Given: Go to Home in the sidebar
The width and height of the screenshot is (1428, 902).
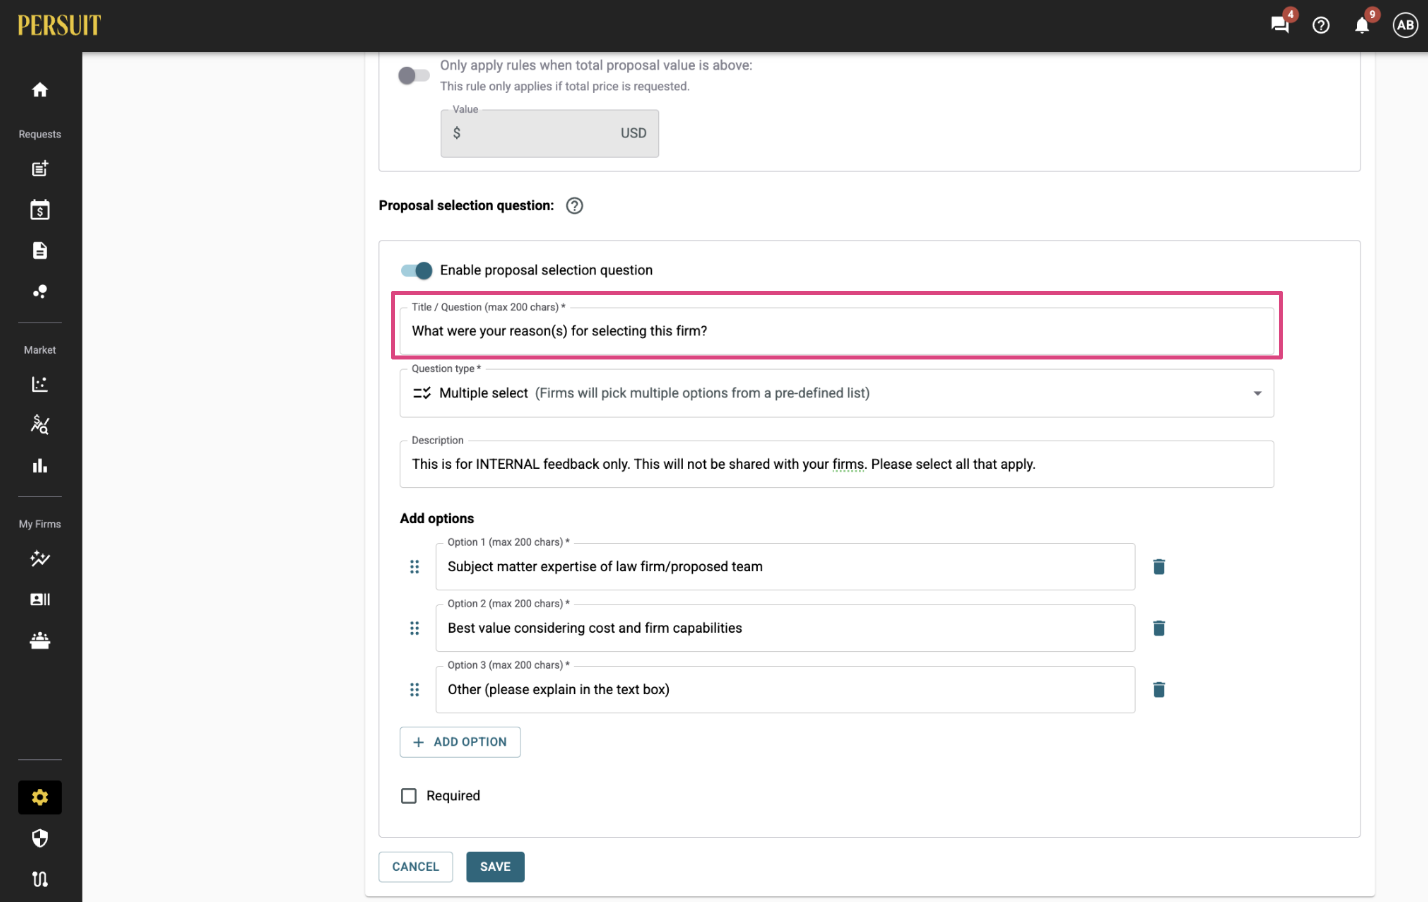Looking at the screenshot, I should (40, 90).
